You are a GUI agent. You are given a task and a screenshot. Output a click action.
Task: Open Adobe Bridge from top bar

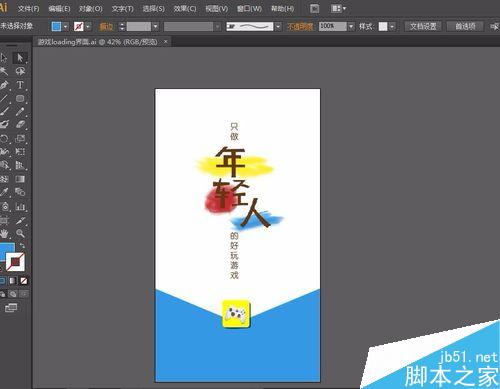(314, 9)
